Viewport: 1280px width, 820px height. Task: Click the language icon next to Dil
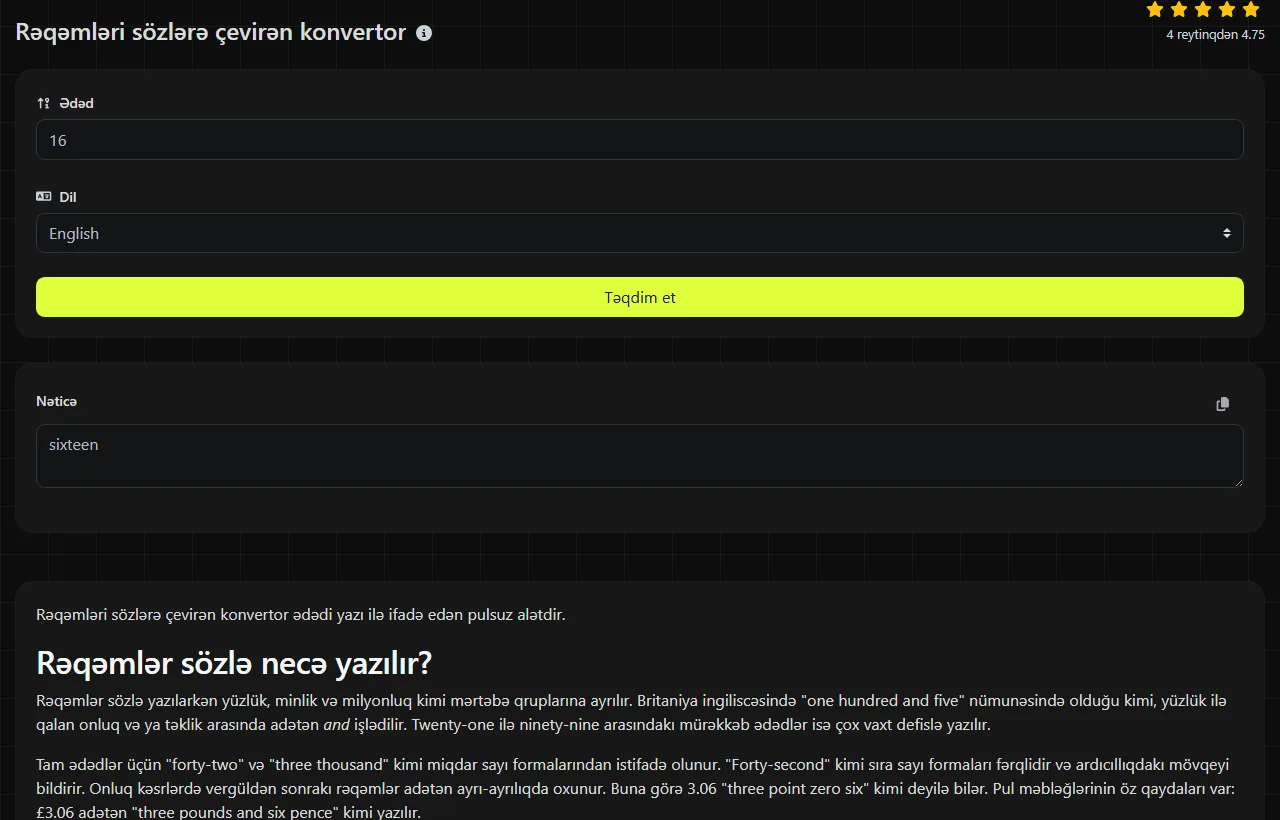[43, 197]
